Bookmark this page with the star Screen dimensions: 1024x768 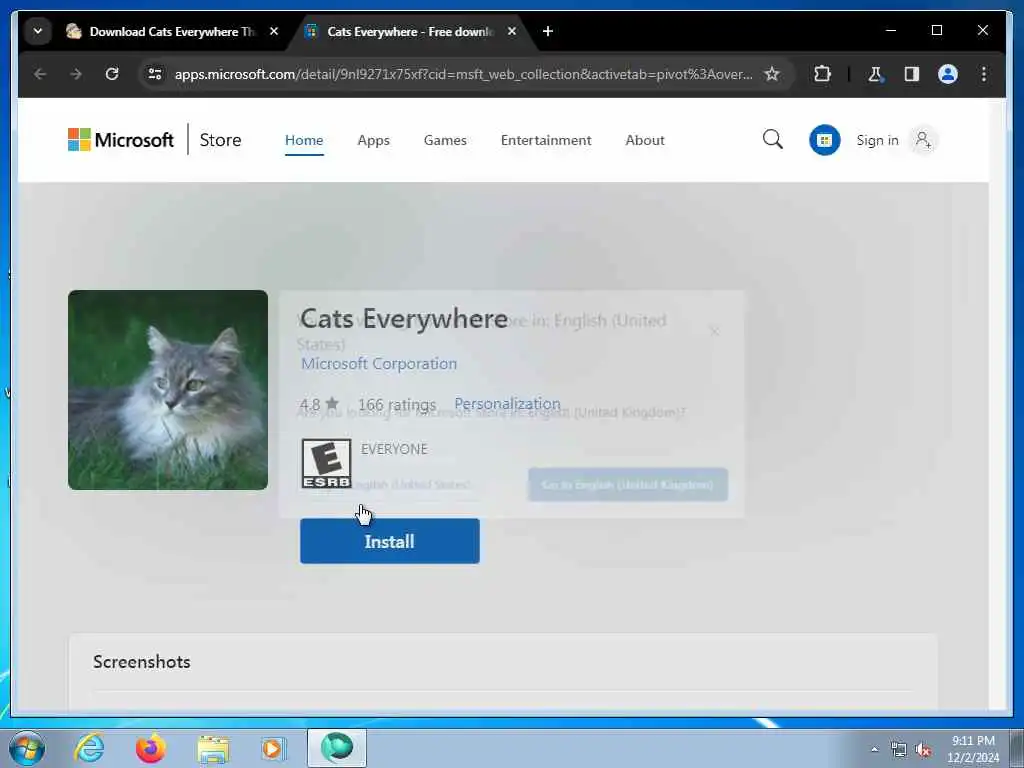pos(772,74)
